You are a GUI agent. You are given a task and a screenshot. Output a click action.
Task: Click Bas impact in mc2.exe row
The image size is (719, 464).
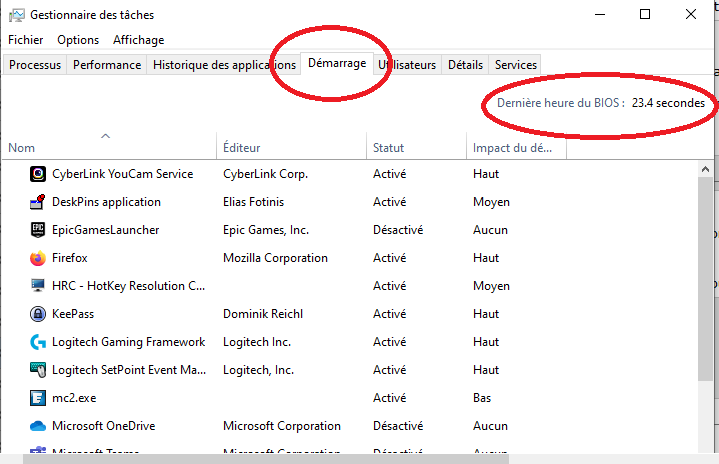click(x=482, y=398)
